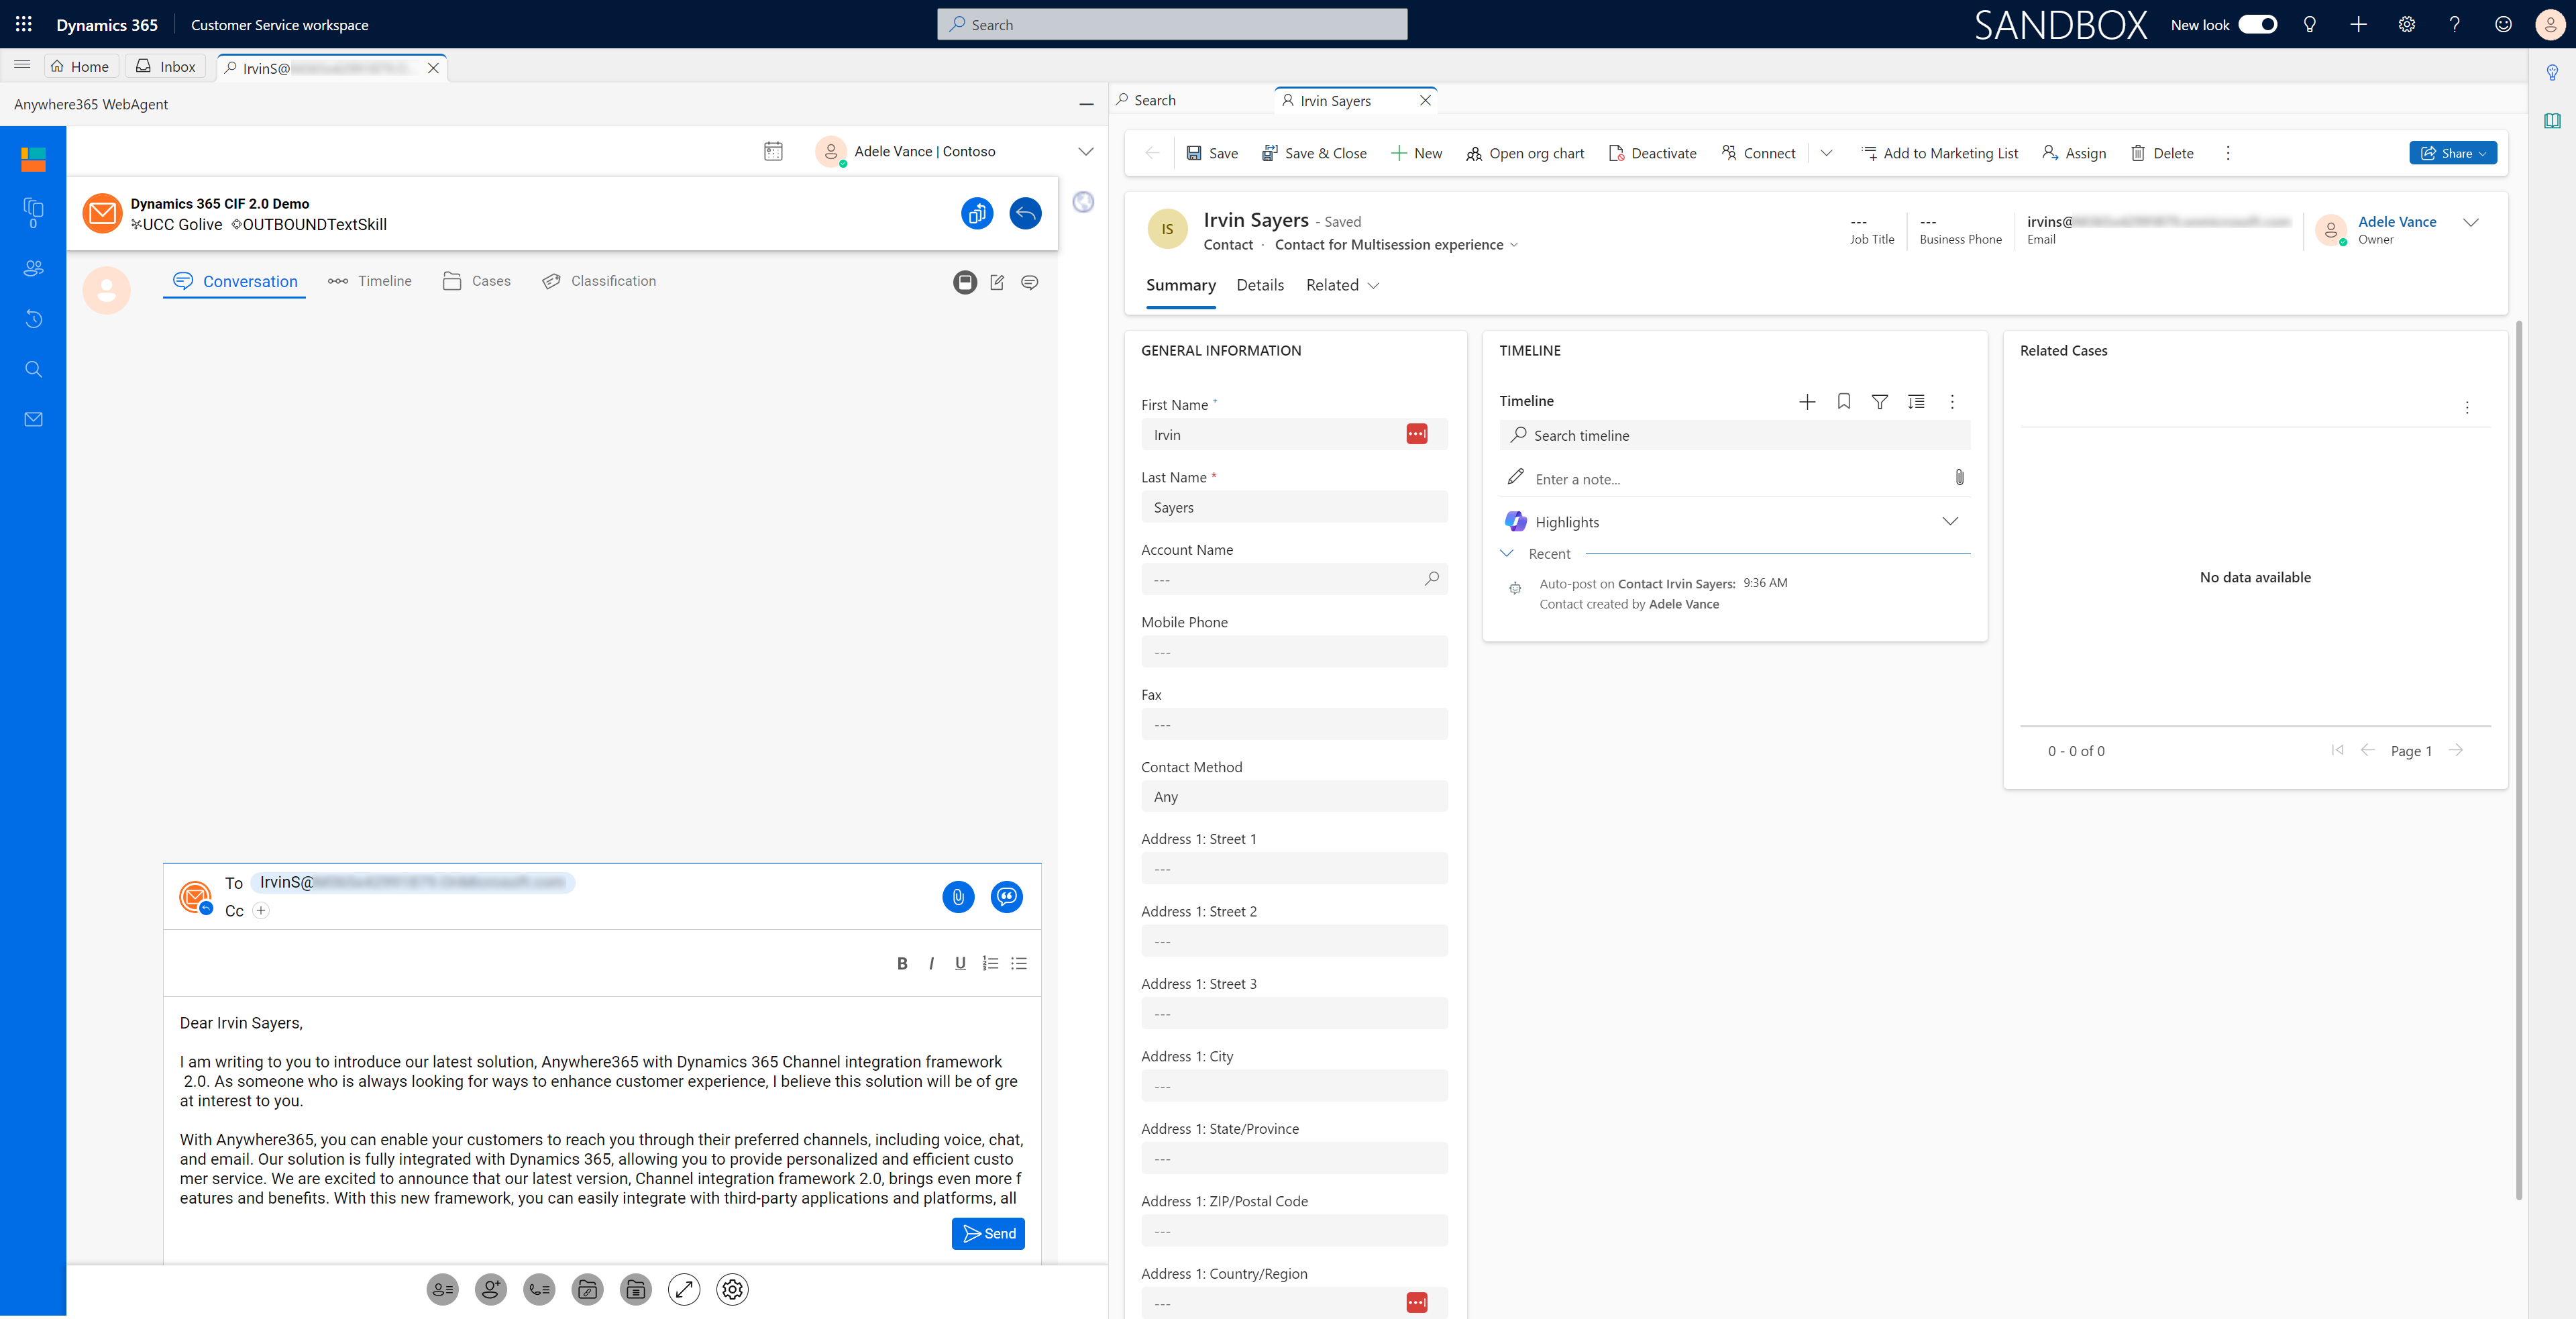The height and width of the screenshot is (1319, 2576).
Task: Open the WebAgent conversations count icon
Action: 33,212
